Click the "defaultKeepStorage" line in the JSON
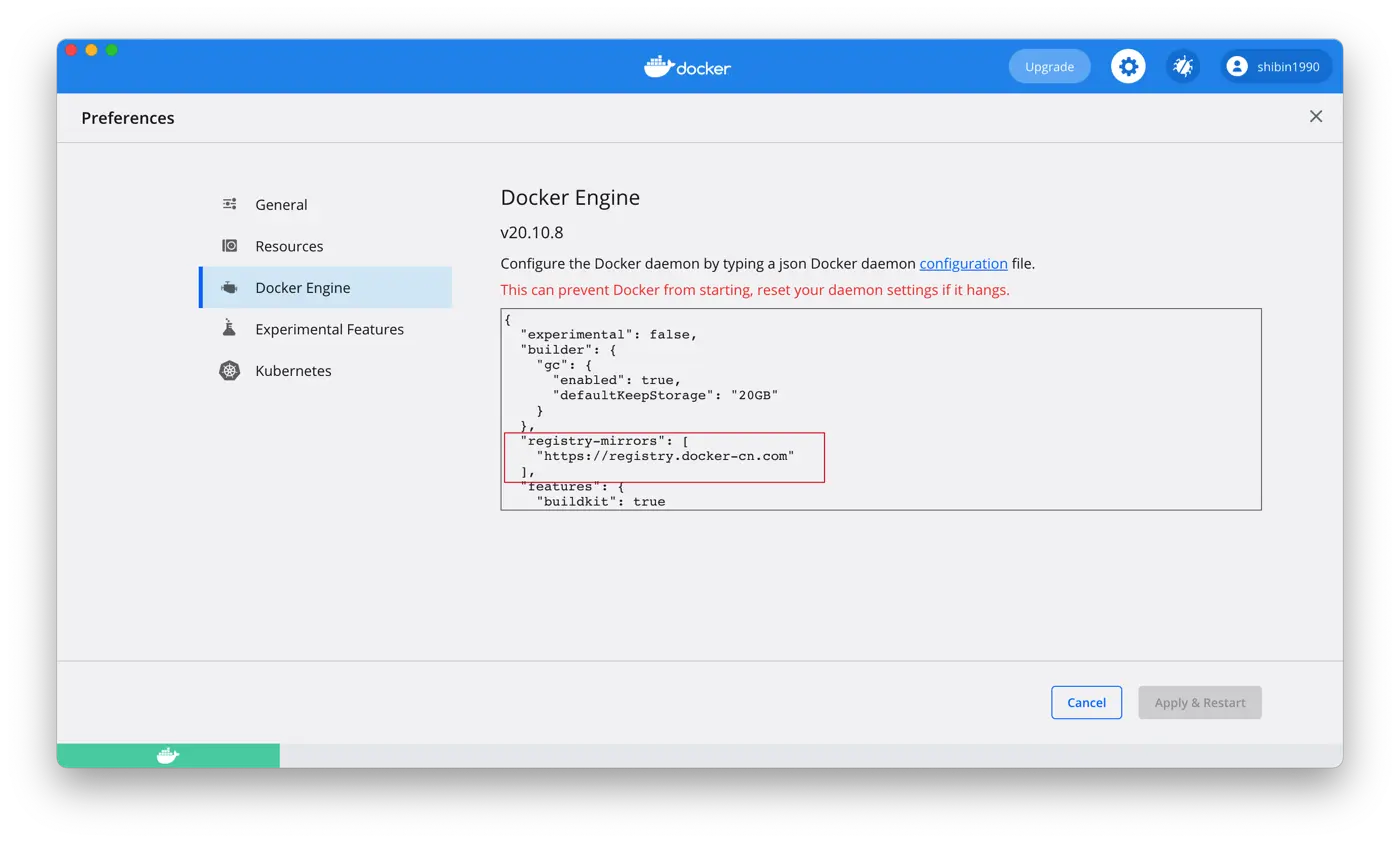This screenshot has width=1400, height=843. [665, 395]
